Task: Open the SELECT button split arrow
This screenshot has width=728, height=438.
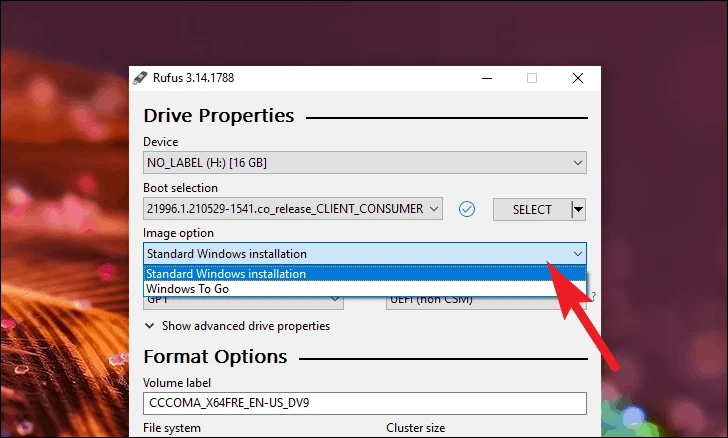Action: pyautogui.click(x=578, y=209)
